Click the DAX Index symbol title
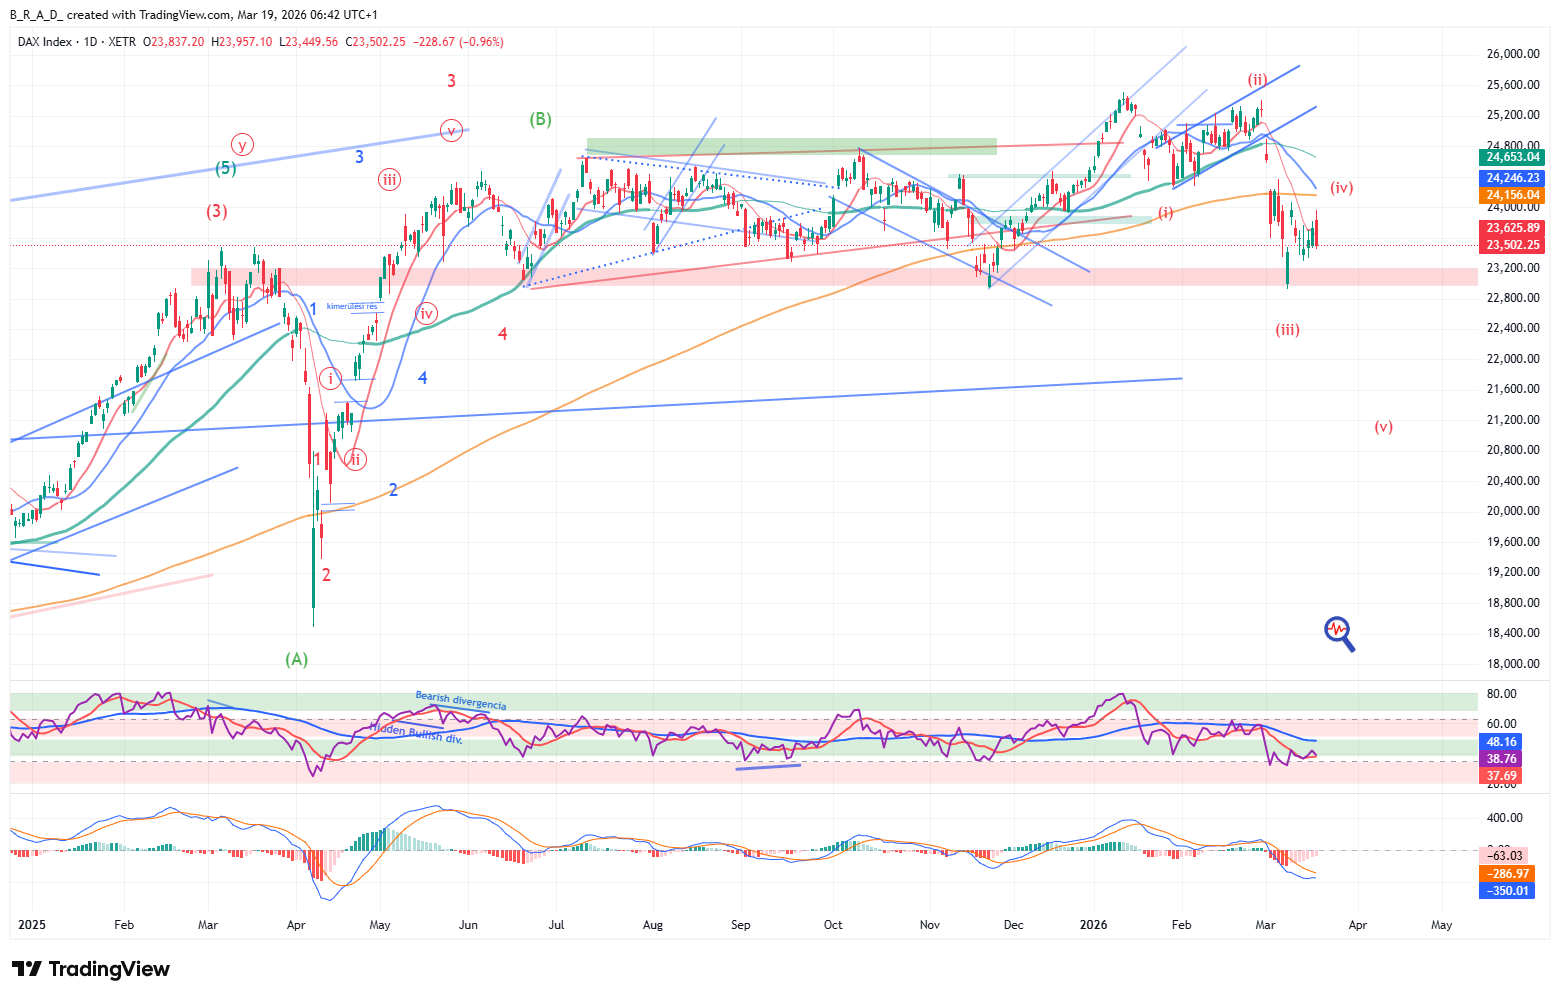1560x999 pixels. [x=45, y=42]
